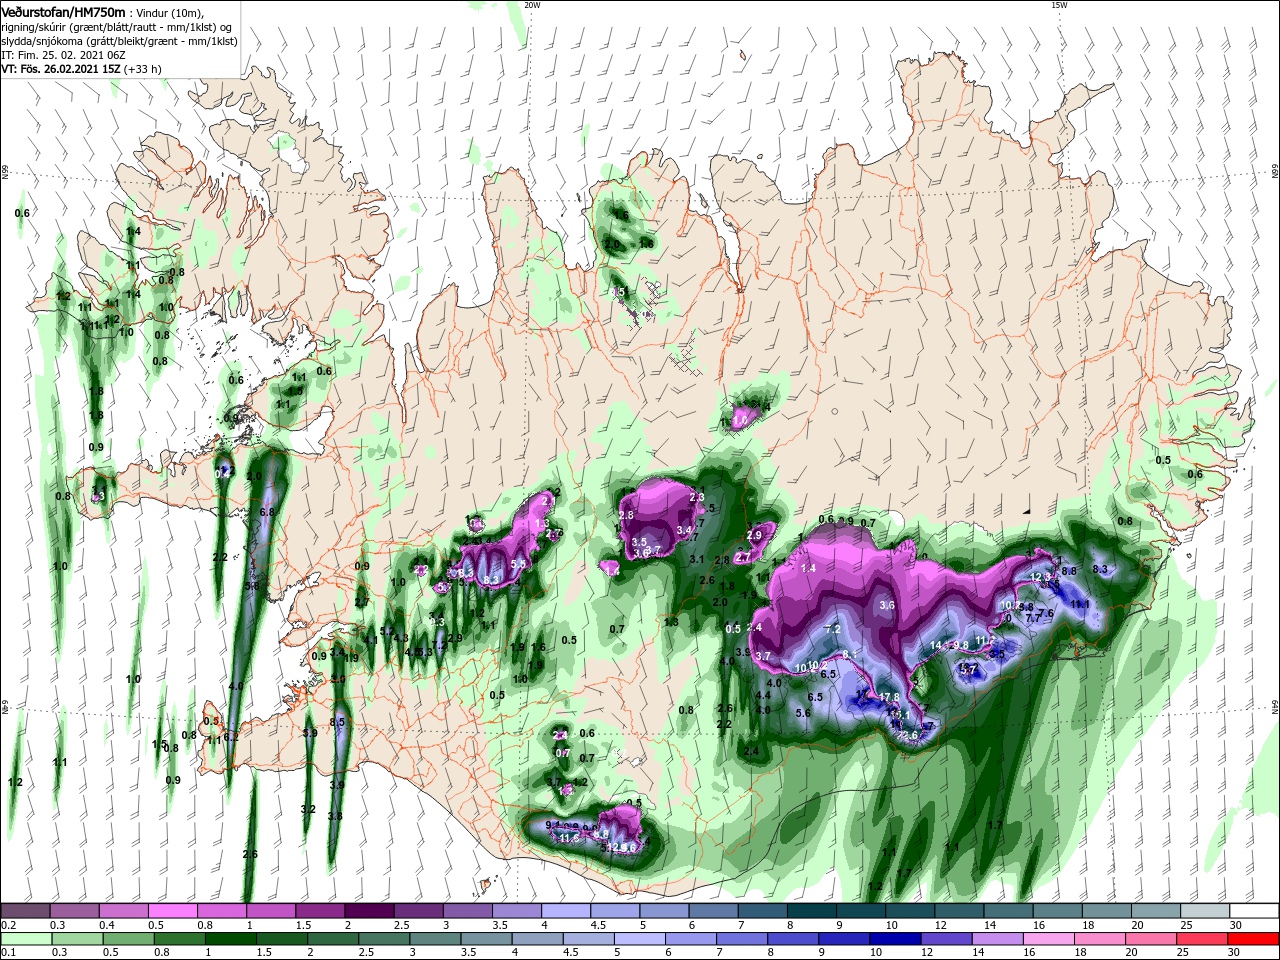Click the 3.6 value in the large pink area
1280x960 pixels.
tap(887, 605)
